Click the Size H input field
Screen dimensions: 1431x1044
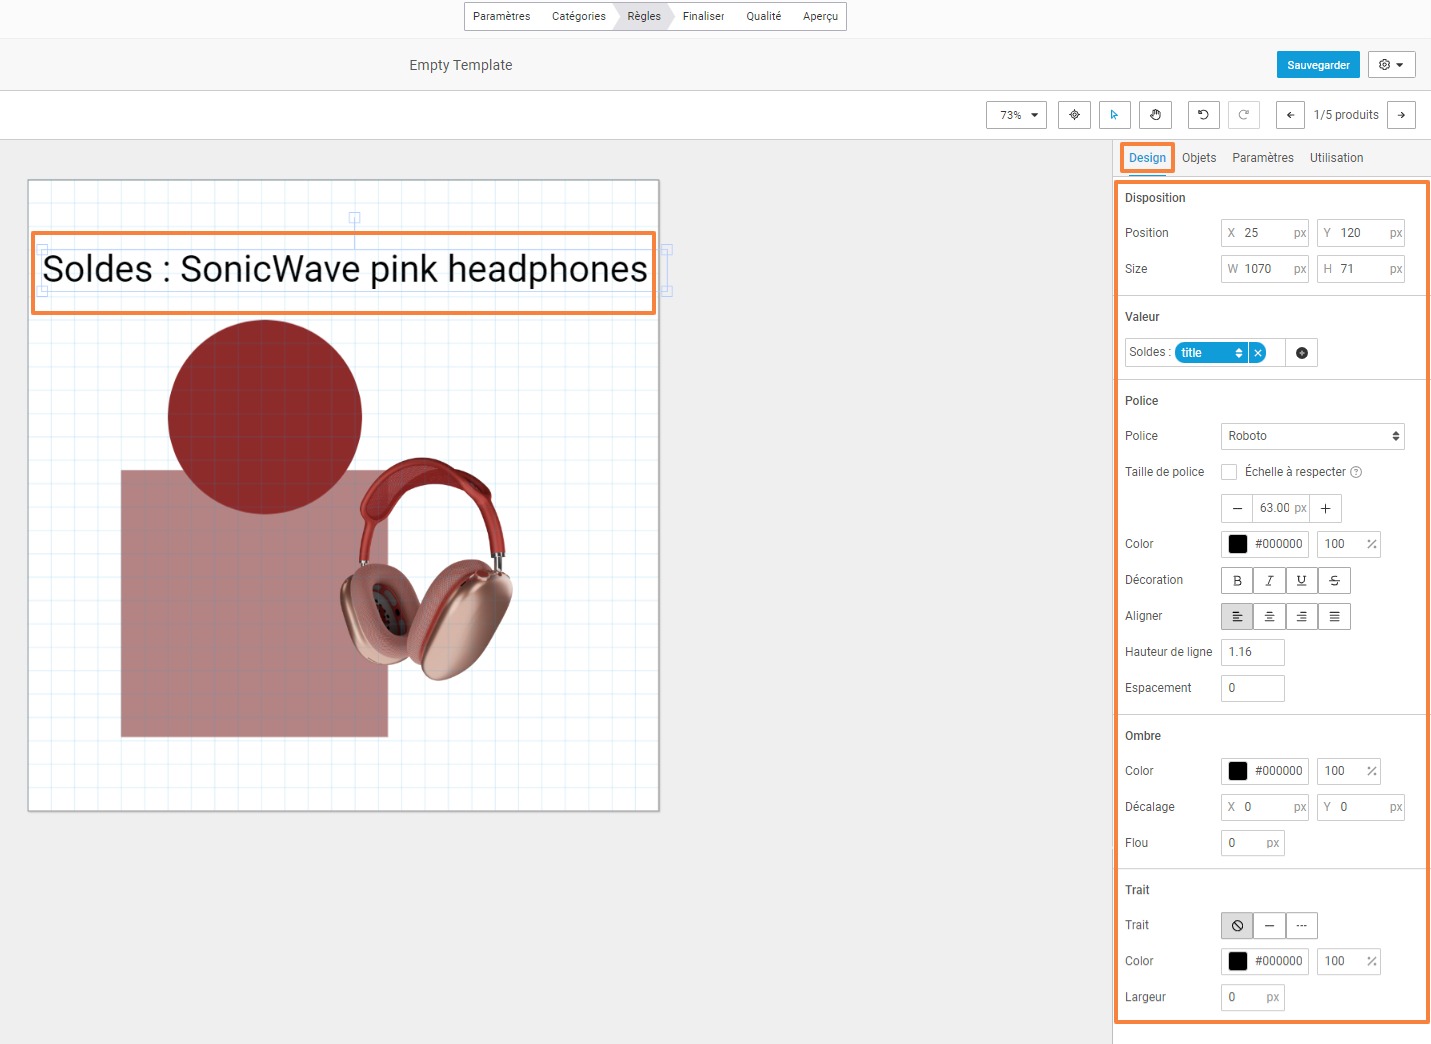click(1361, 269)
